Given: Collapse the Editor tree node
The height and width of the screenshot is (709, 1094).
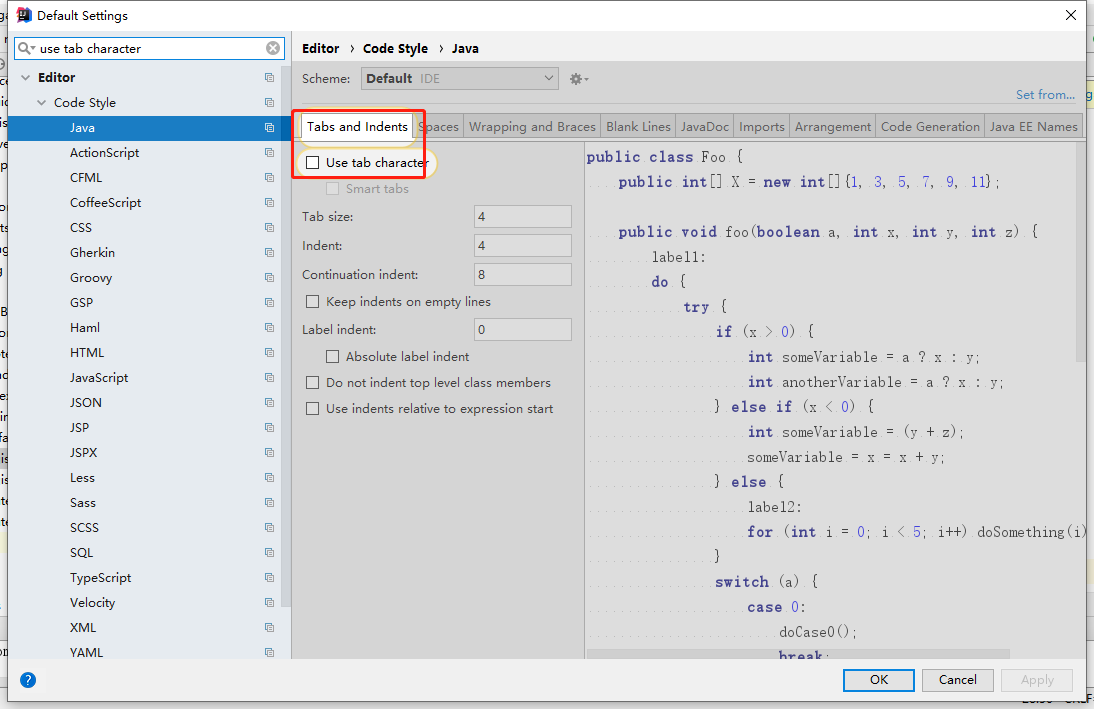Looking at the screenshot, I should tap(26, 77).
